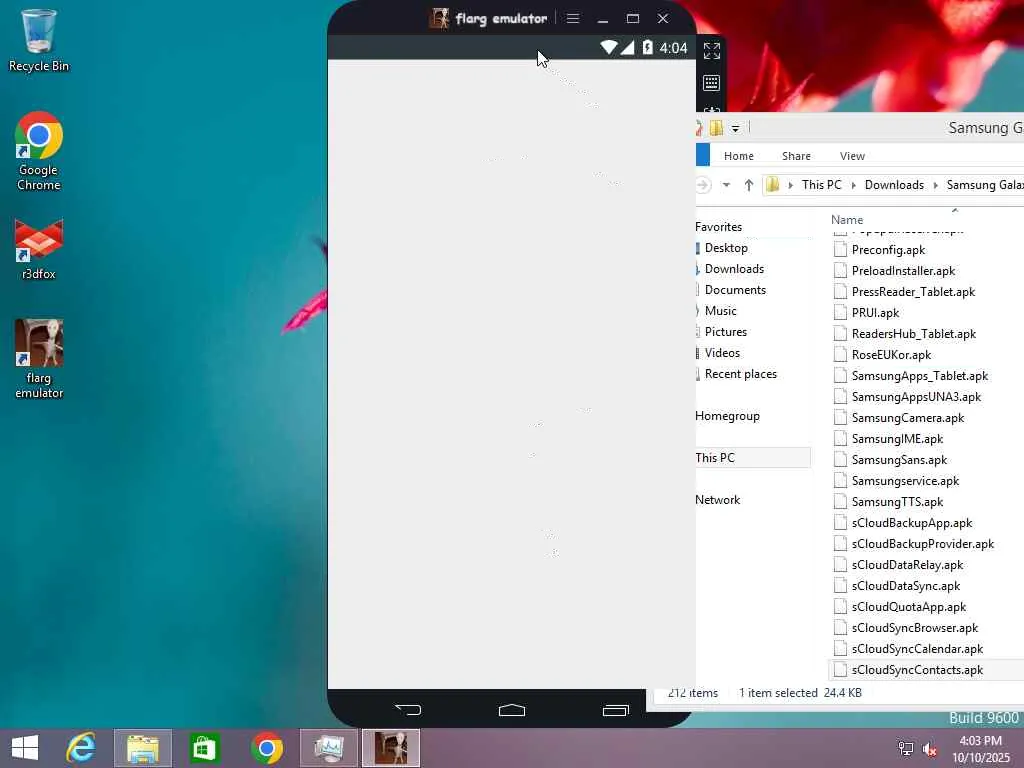1024x768 pixels.
Task: Open the Share ribbon tab
Action: pyautogui.click(x=796, y=156)
